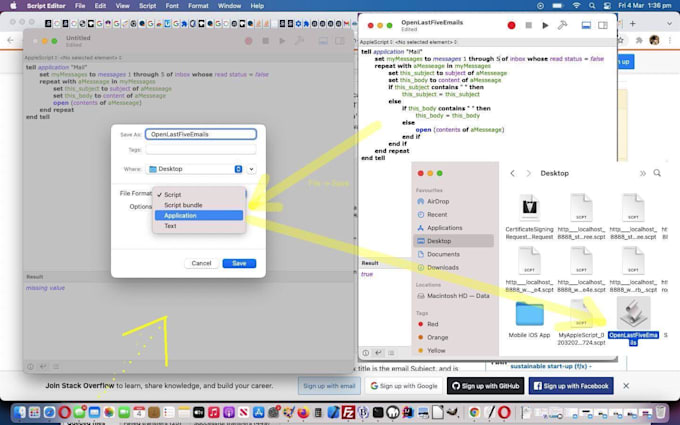Viewport: 680px width, 425px height.
Task: Go back with Finder's left chevron
Action: coord(513,173)
